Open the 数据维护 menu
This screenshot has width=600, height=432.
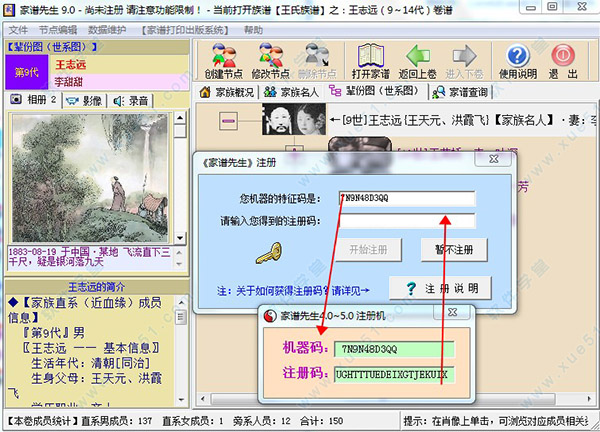point(108,30)
